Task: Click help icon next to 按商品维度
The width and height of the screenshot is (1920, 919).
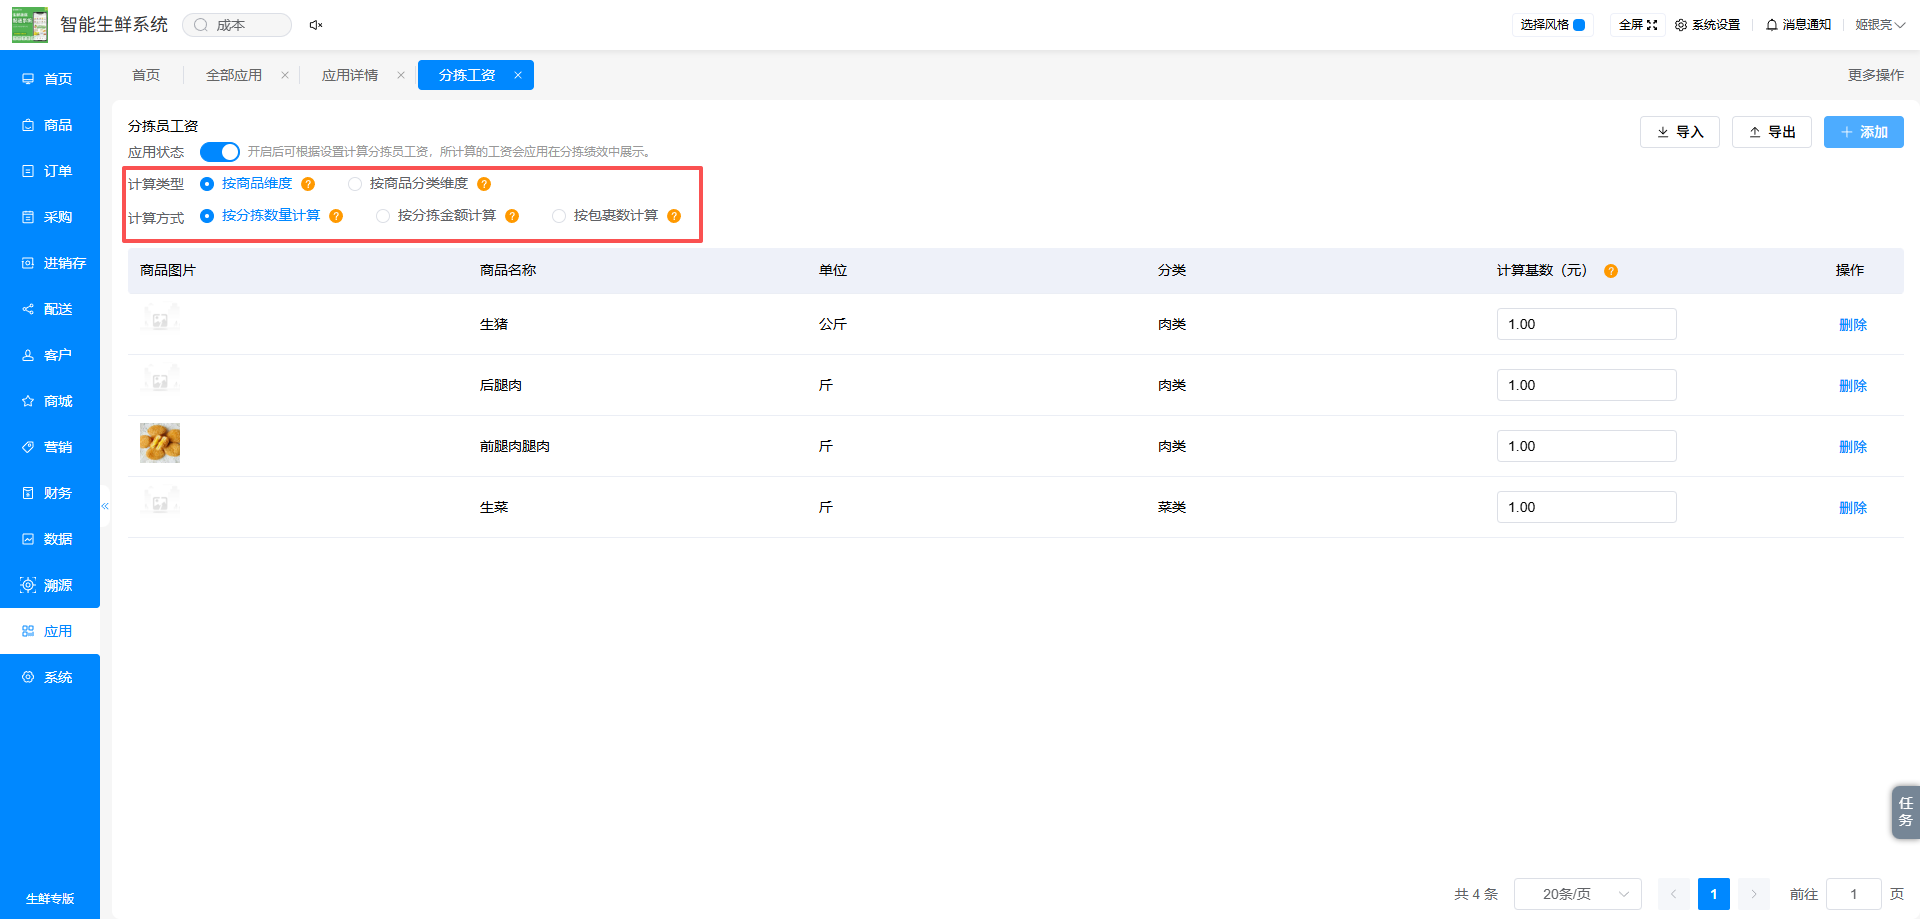Action: pyautogui.click(x=308, y=184)
